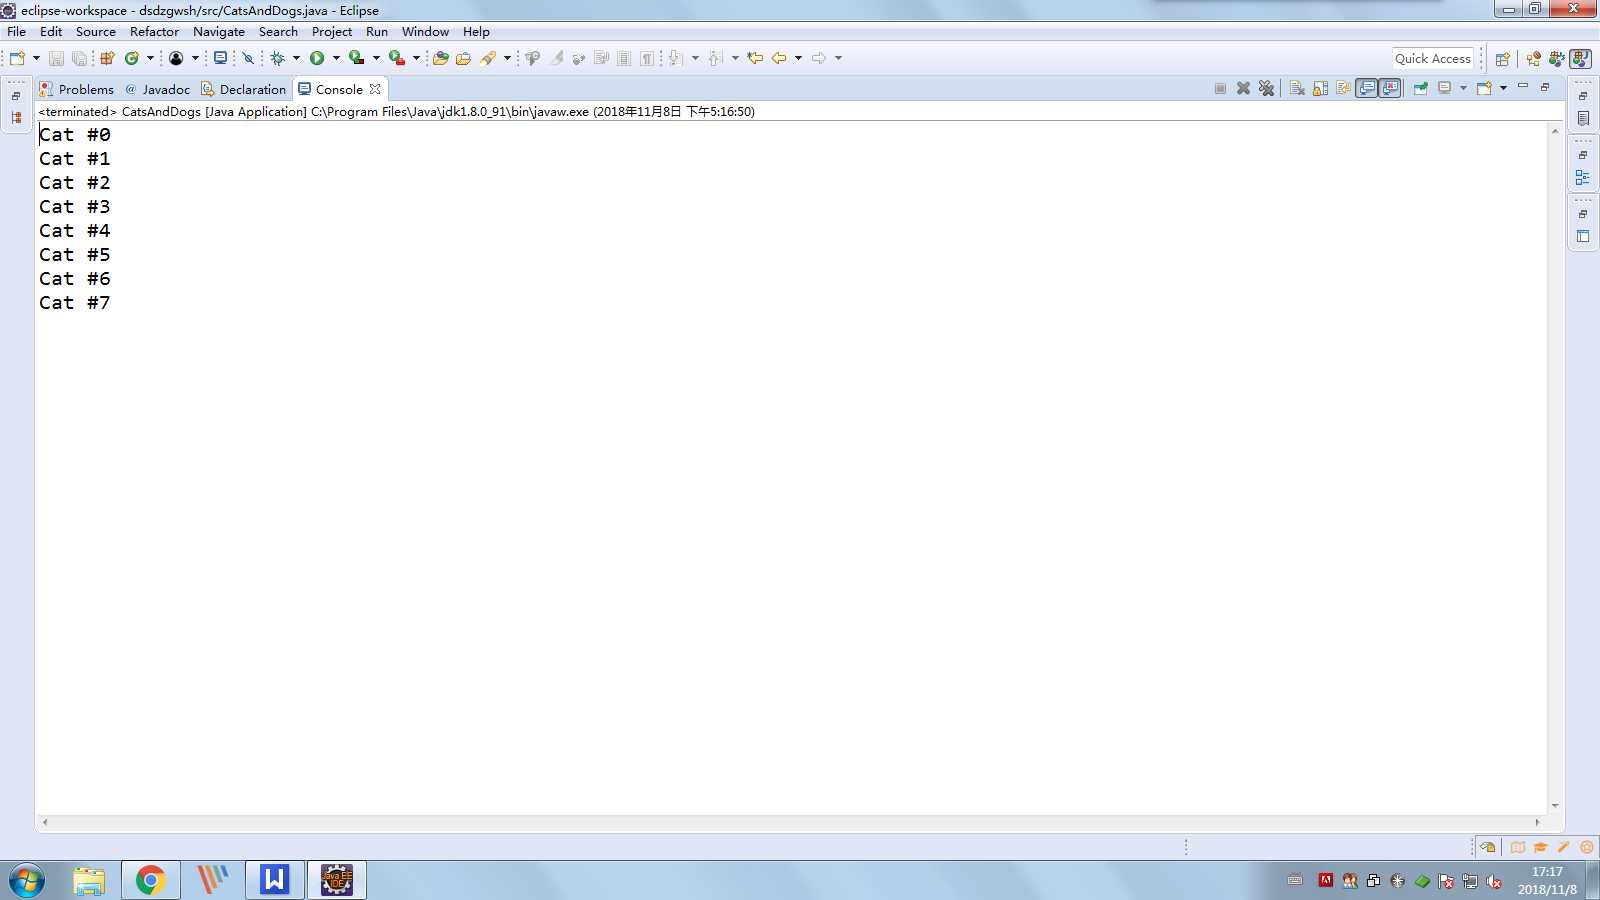
Task: Click the 'Cat #7' console line
Action: (75, 303)
